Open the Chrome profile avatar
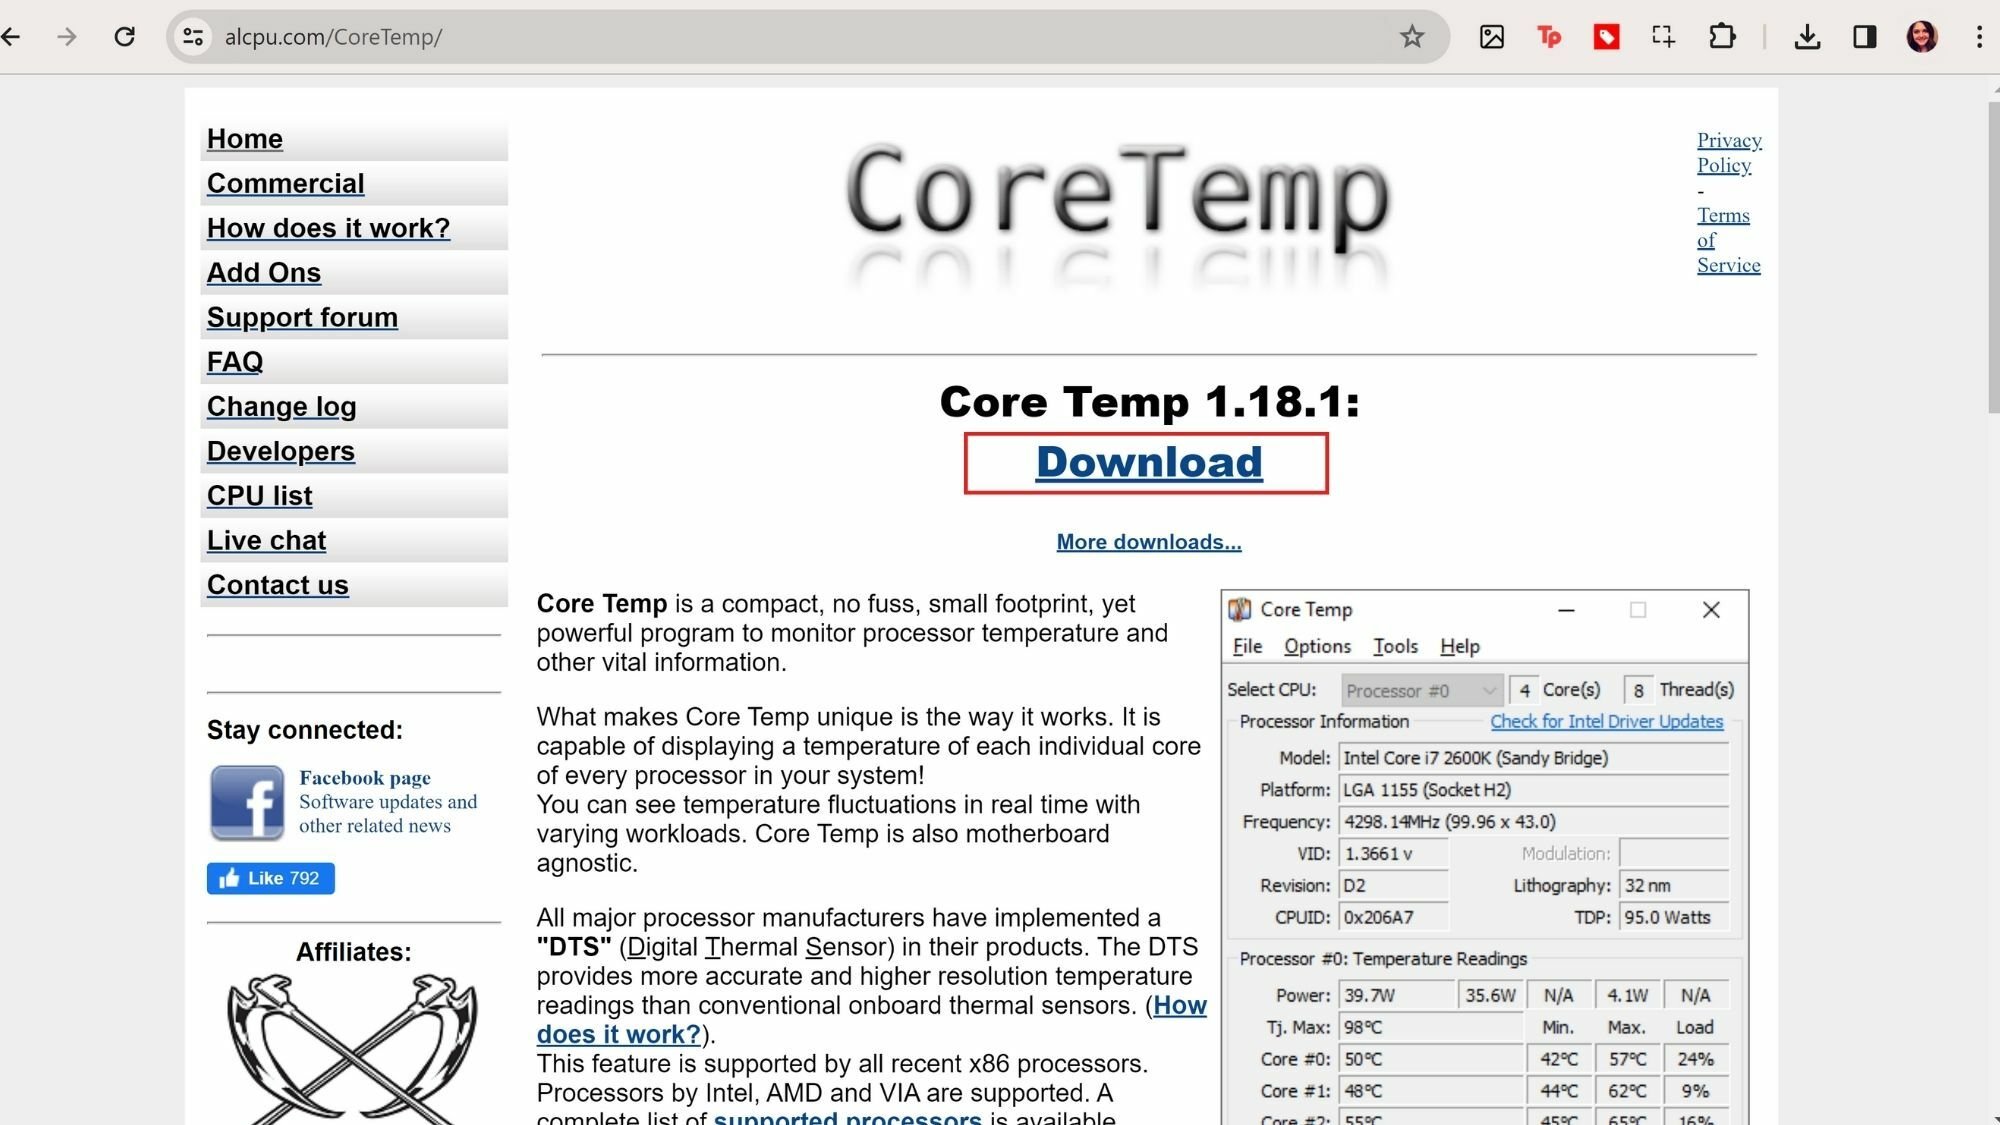The height and width of the screenshot is (1125, 2000). click(1922, 37)
